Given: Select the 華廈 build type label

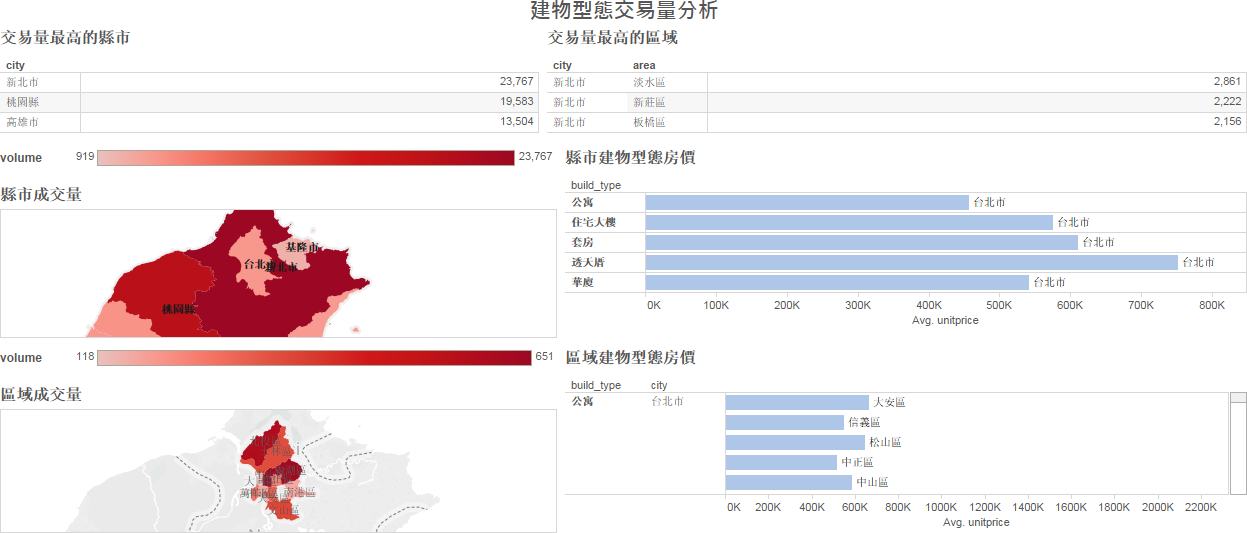Looking at the screenshot, I should (582, 282).
